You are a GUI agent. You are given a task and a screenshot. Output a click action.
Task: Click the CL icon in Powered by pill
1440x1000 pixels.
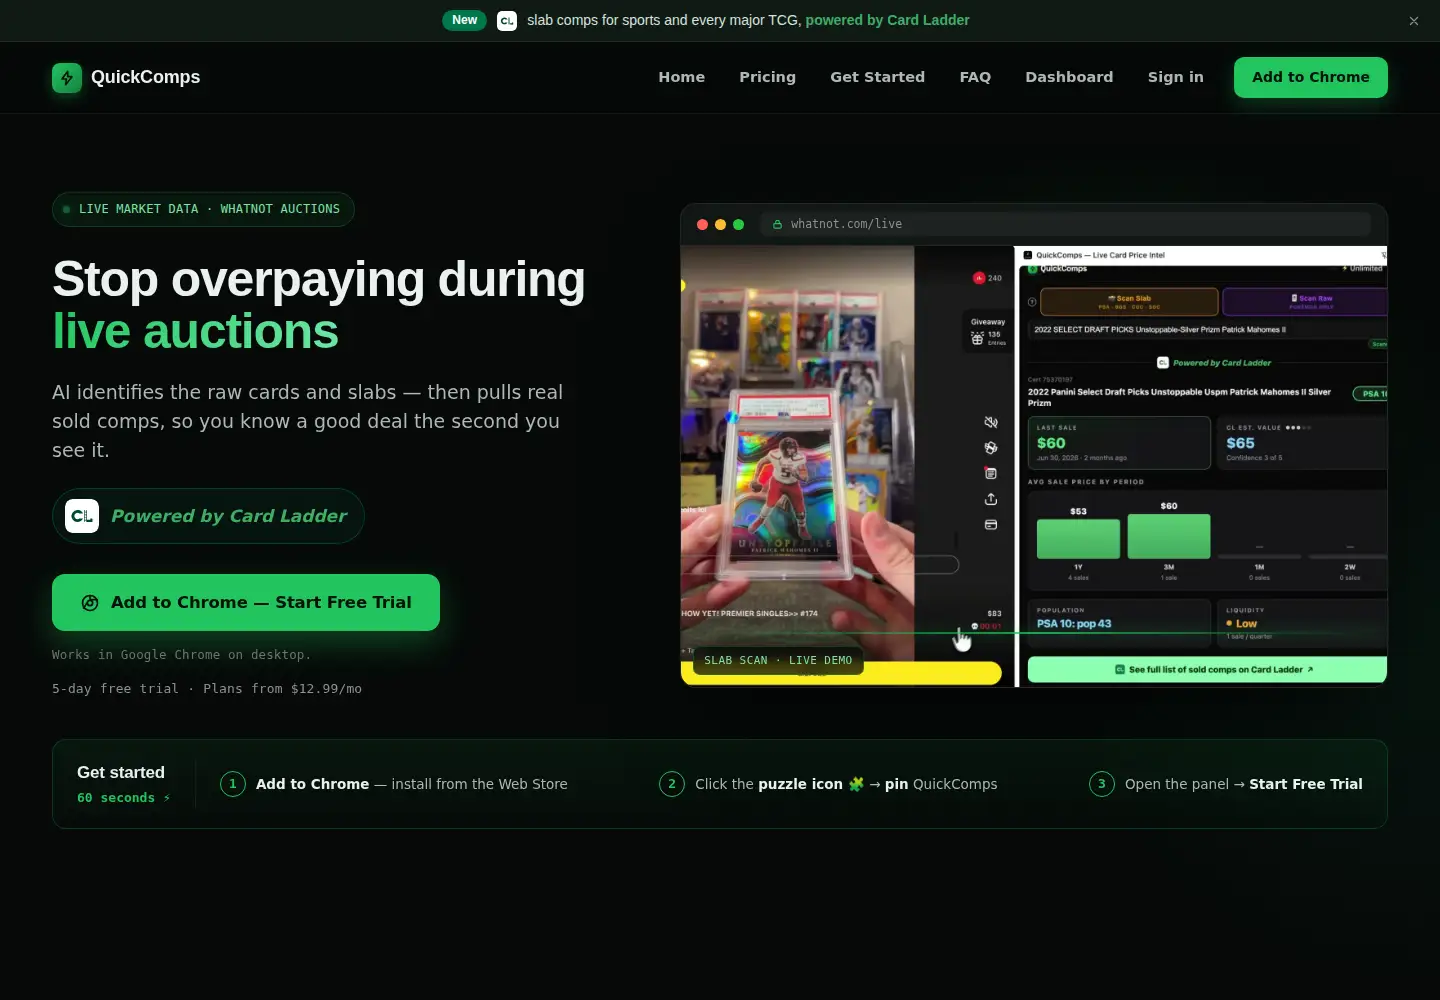pos(82,516)
